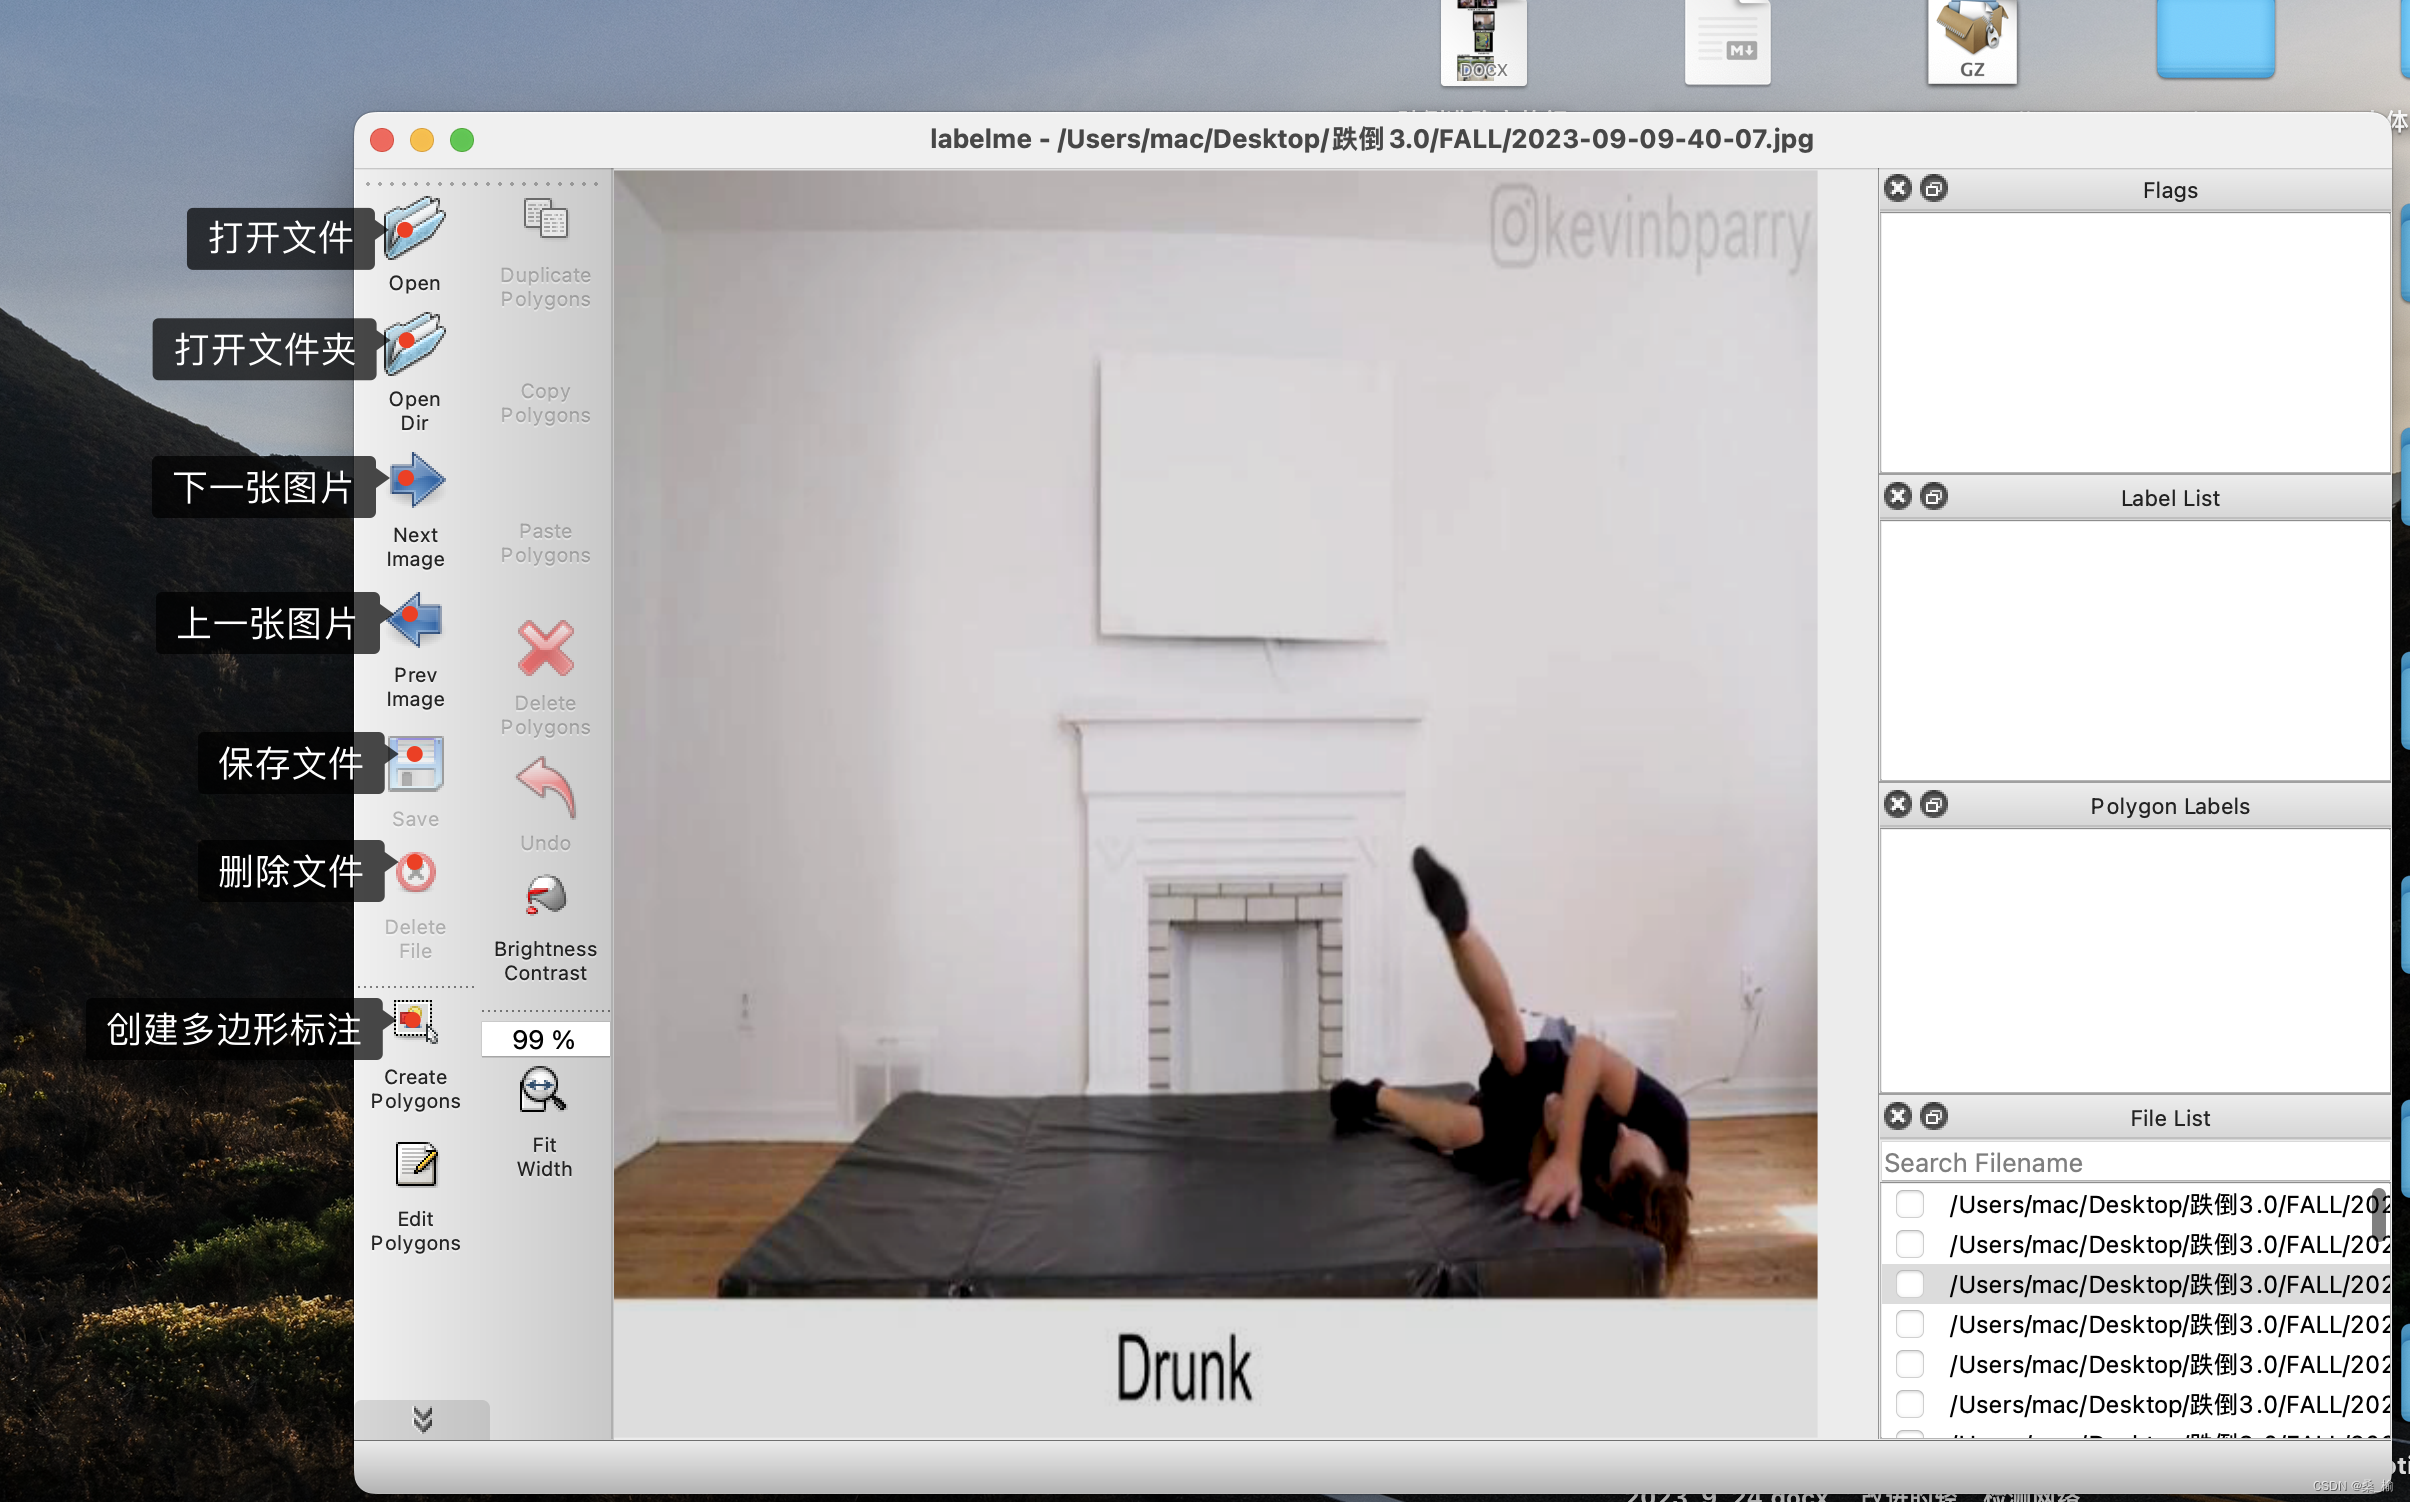The image size is (2410, 1502).
Task: Check the fifth file list checkbox
Action: tap(1910, 1364)
